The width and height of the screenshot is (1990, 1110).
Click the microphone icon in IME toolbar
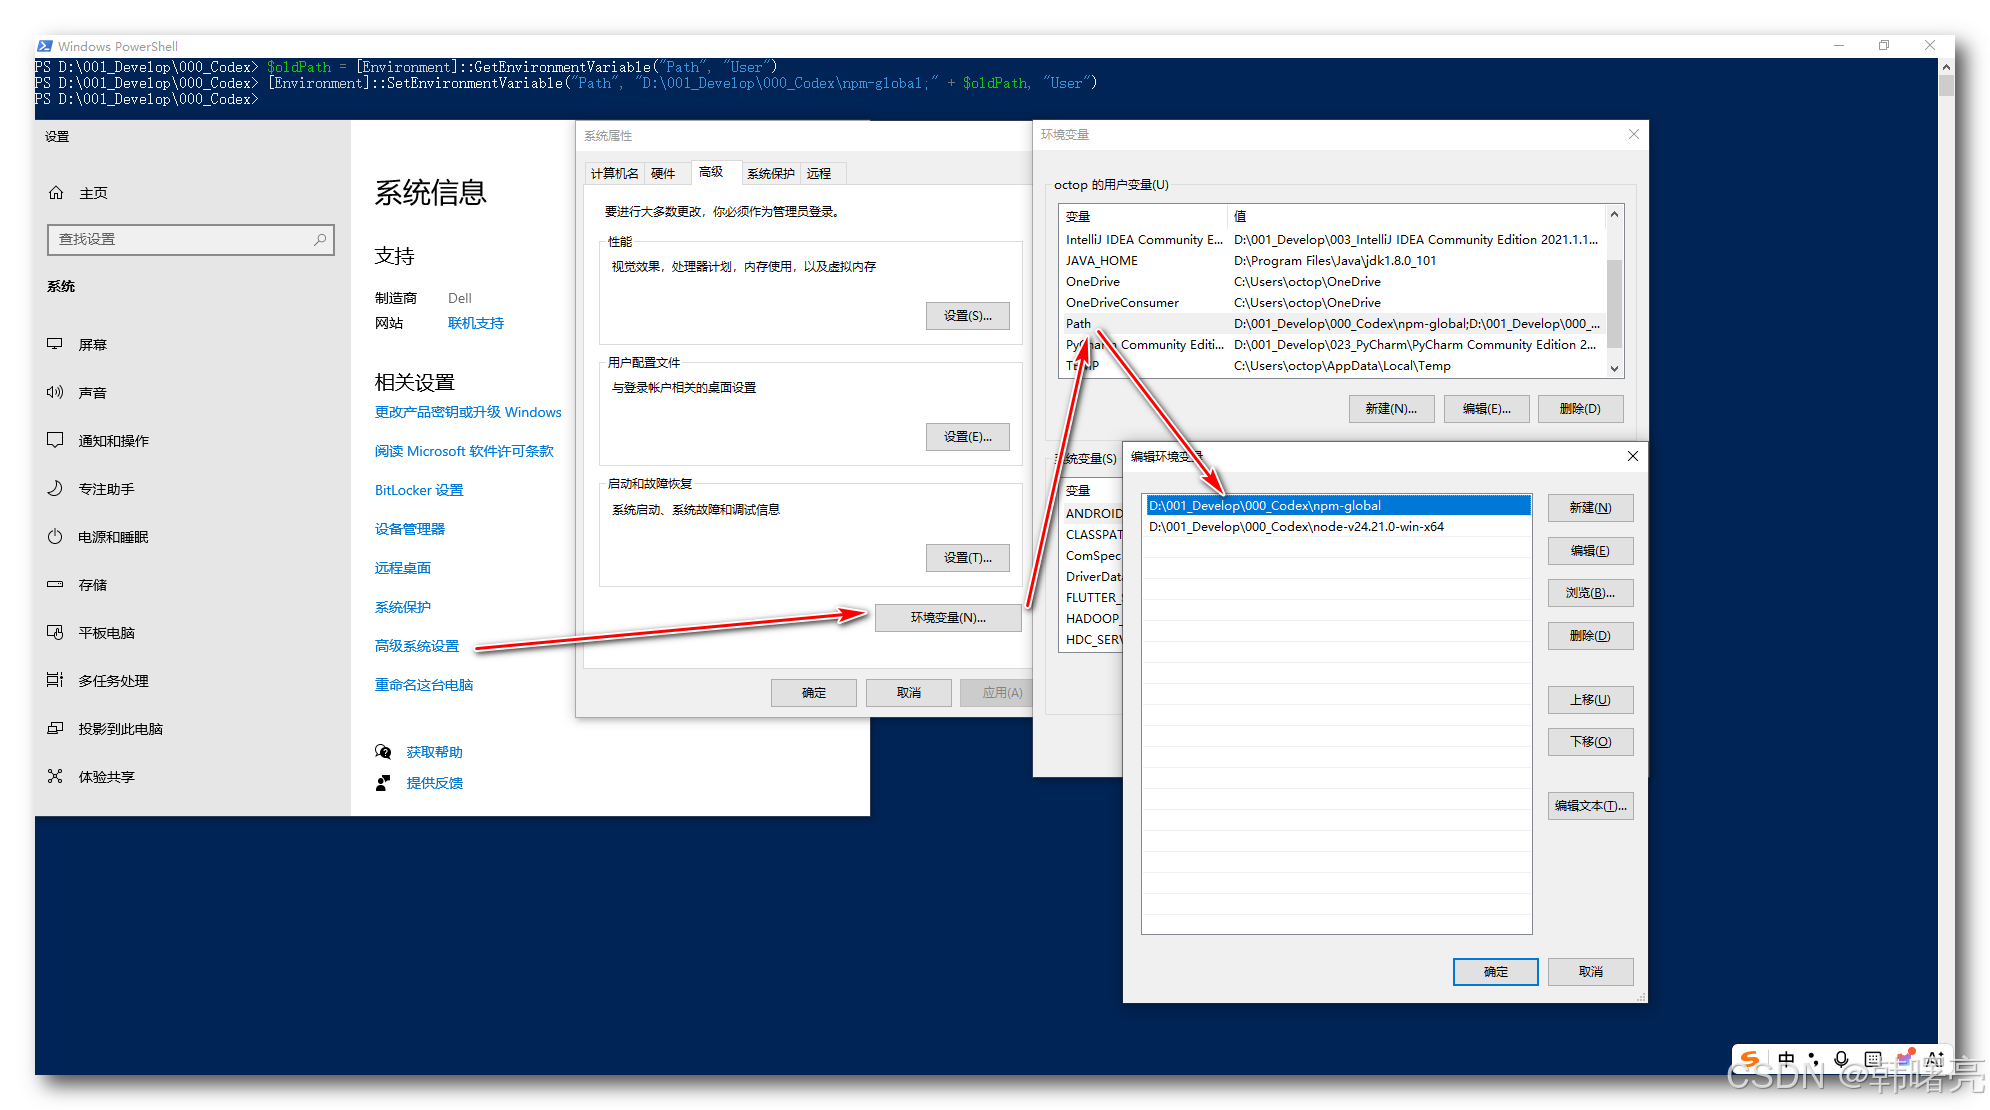click(1841, 1059)
